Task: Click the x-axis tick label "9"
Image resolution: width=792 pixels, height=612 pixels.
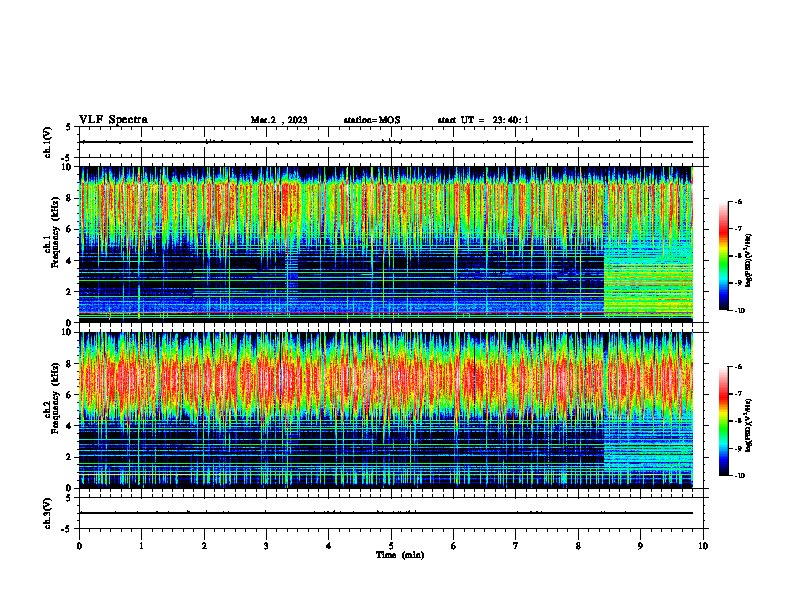Action: pyautogui.click(x=640, y=546)
